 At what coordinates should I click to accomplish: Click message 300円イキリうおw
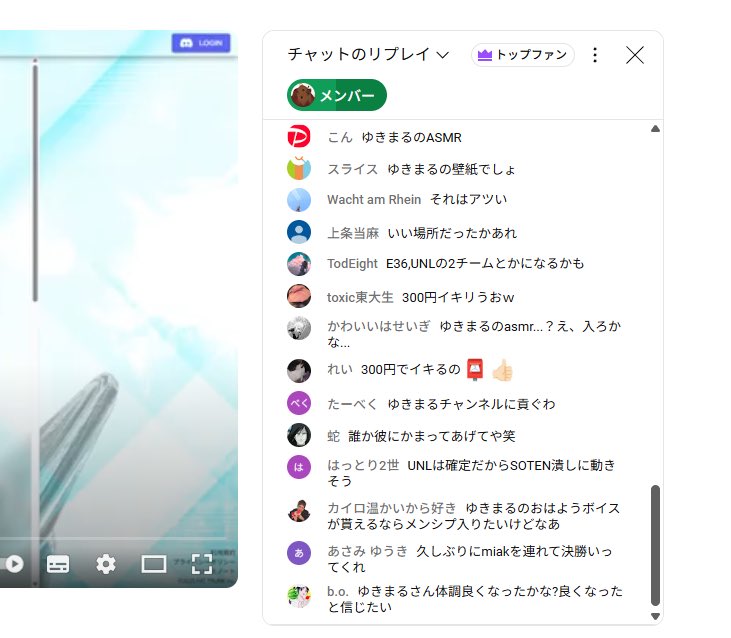tap(458, 297)
